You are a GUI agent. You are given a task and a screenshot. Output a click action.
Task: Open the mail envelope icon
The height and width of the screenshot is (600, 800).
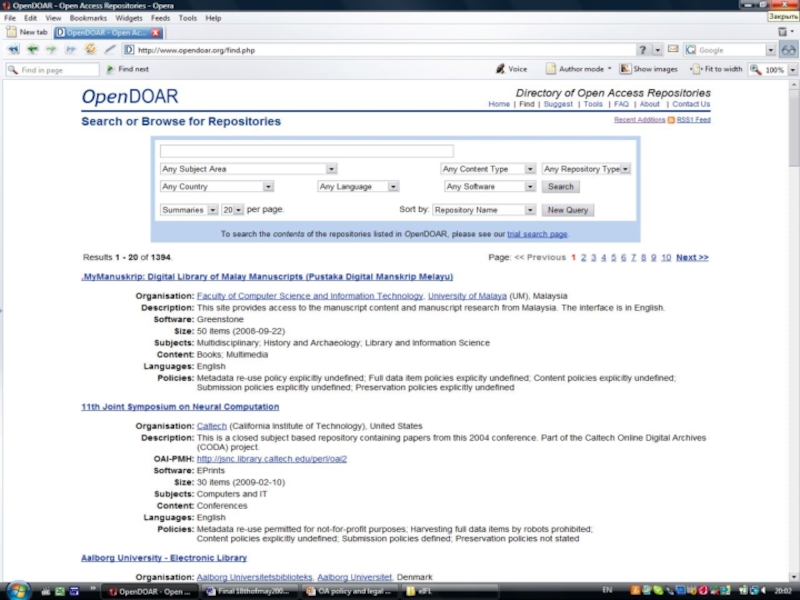point(673,49)
